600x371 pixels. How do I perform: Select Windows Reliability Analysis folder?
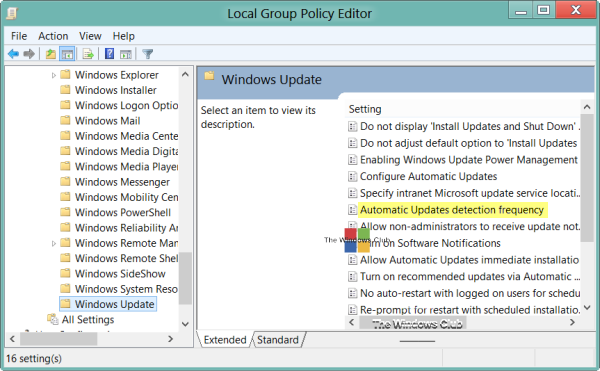(127, 228)
